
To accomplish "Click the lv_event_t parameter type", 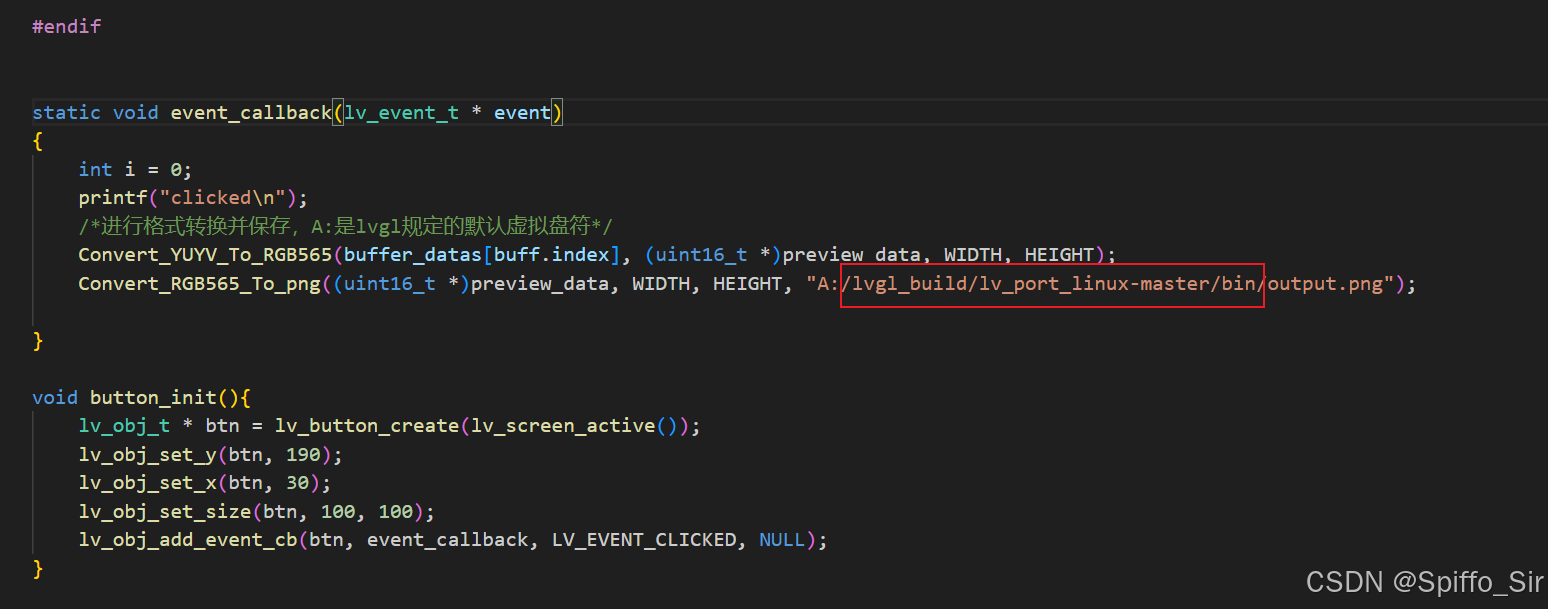I will (x=401, y=113).
